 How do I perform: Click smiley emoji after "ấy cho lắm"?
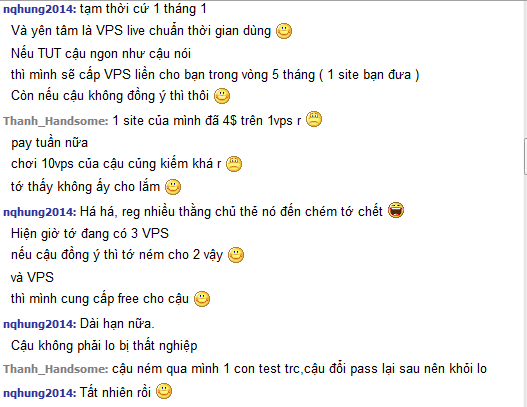coord(173,187)
